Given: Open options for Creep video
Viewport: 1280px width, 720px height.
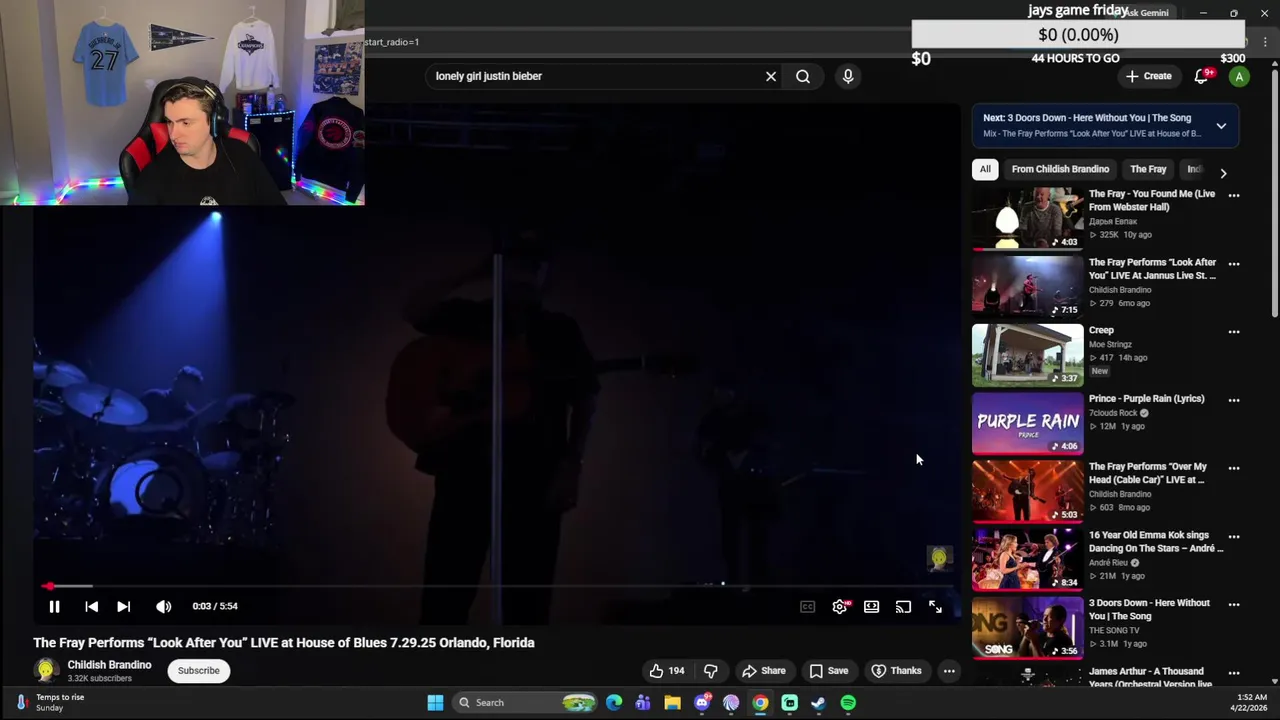Looking at the screenshot, I should tap(1234, 332).
